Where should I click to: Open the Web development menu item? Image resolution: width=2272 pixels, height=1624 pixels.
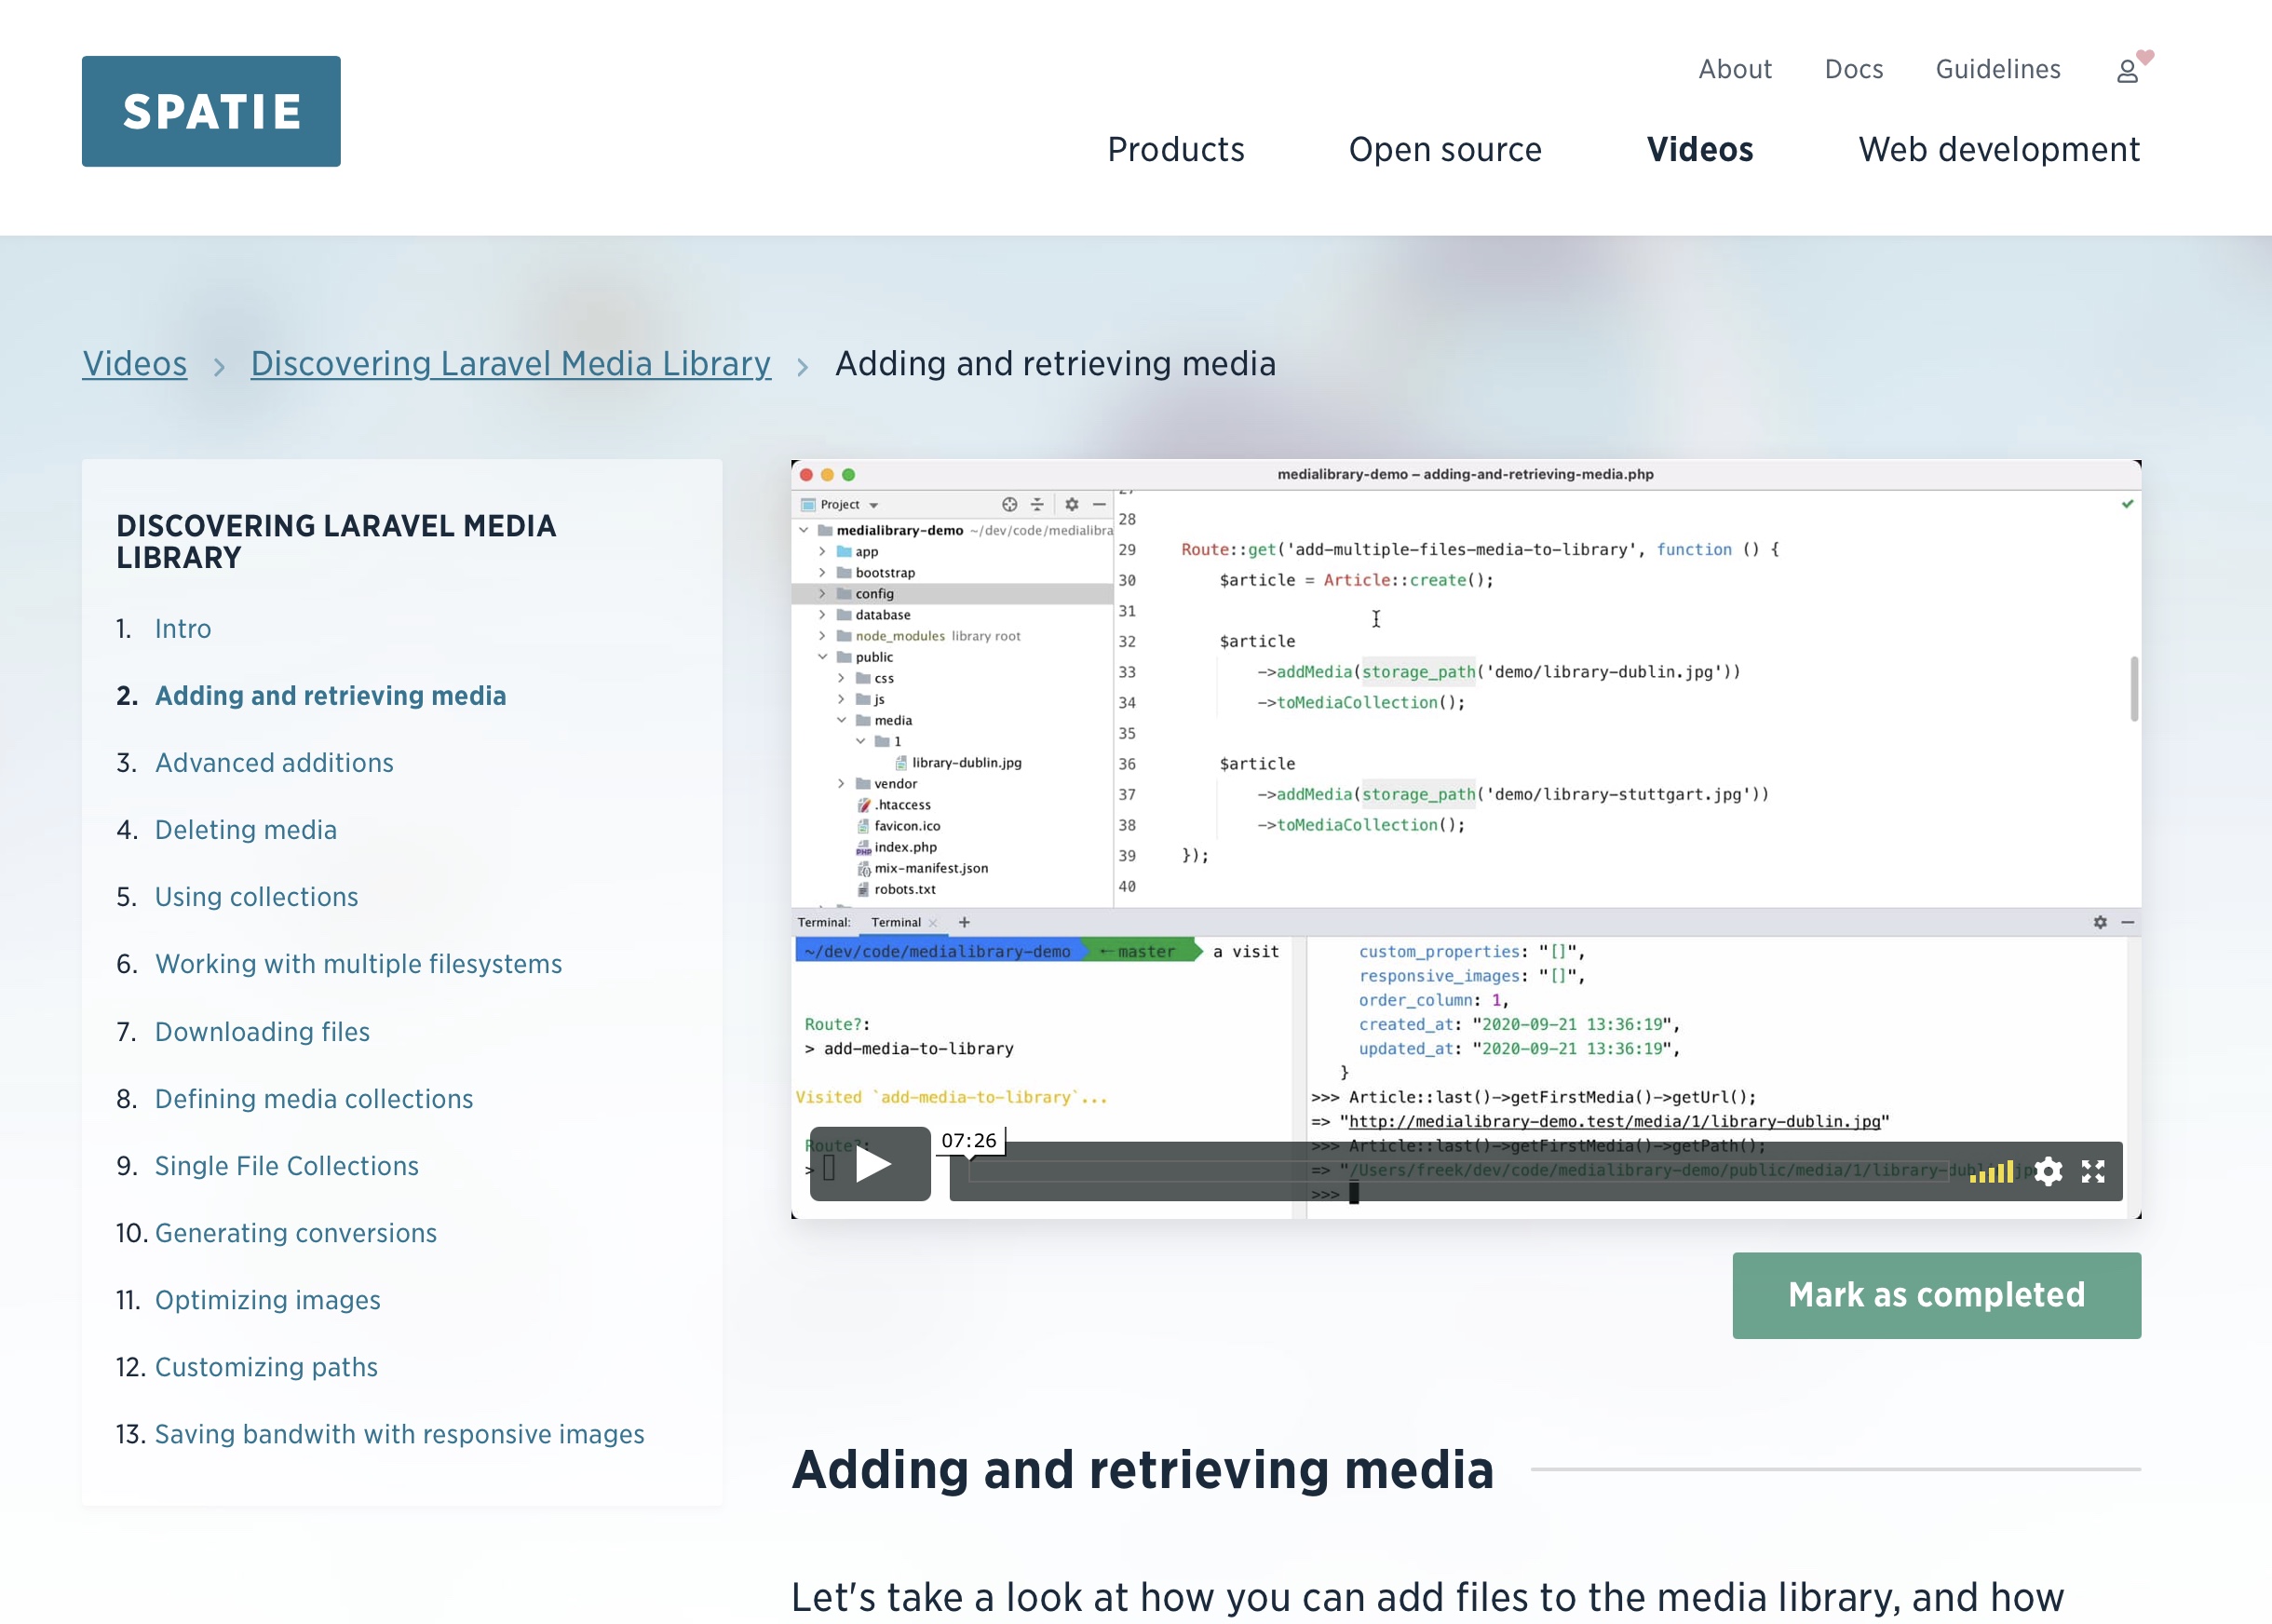(1998, 149)
